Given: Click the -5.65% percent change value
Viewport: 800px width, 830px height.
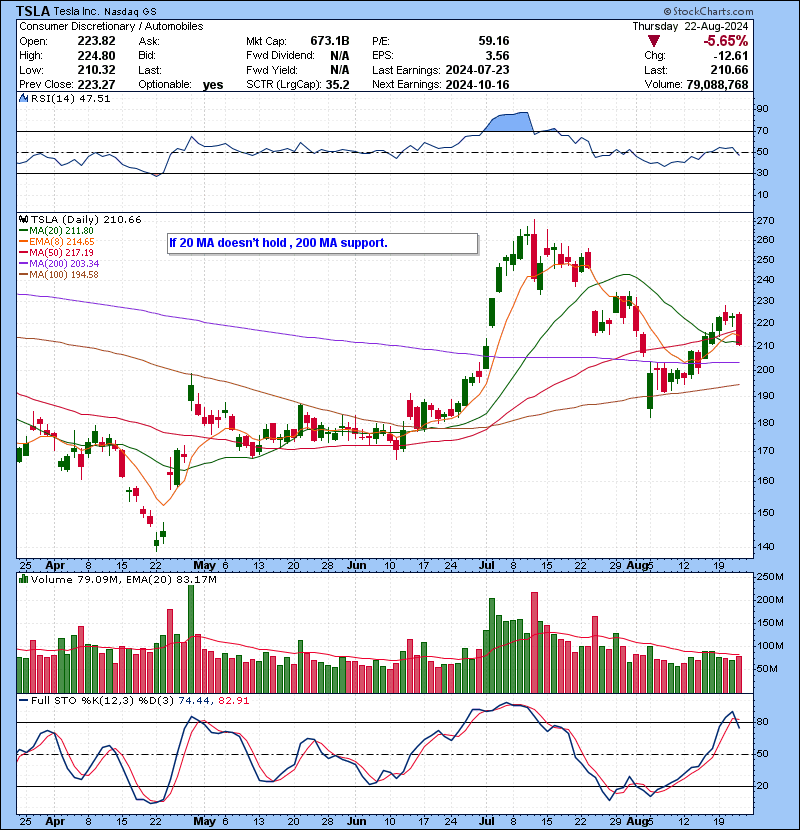Looking at the screenshot, I should coord(725,41).
